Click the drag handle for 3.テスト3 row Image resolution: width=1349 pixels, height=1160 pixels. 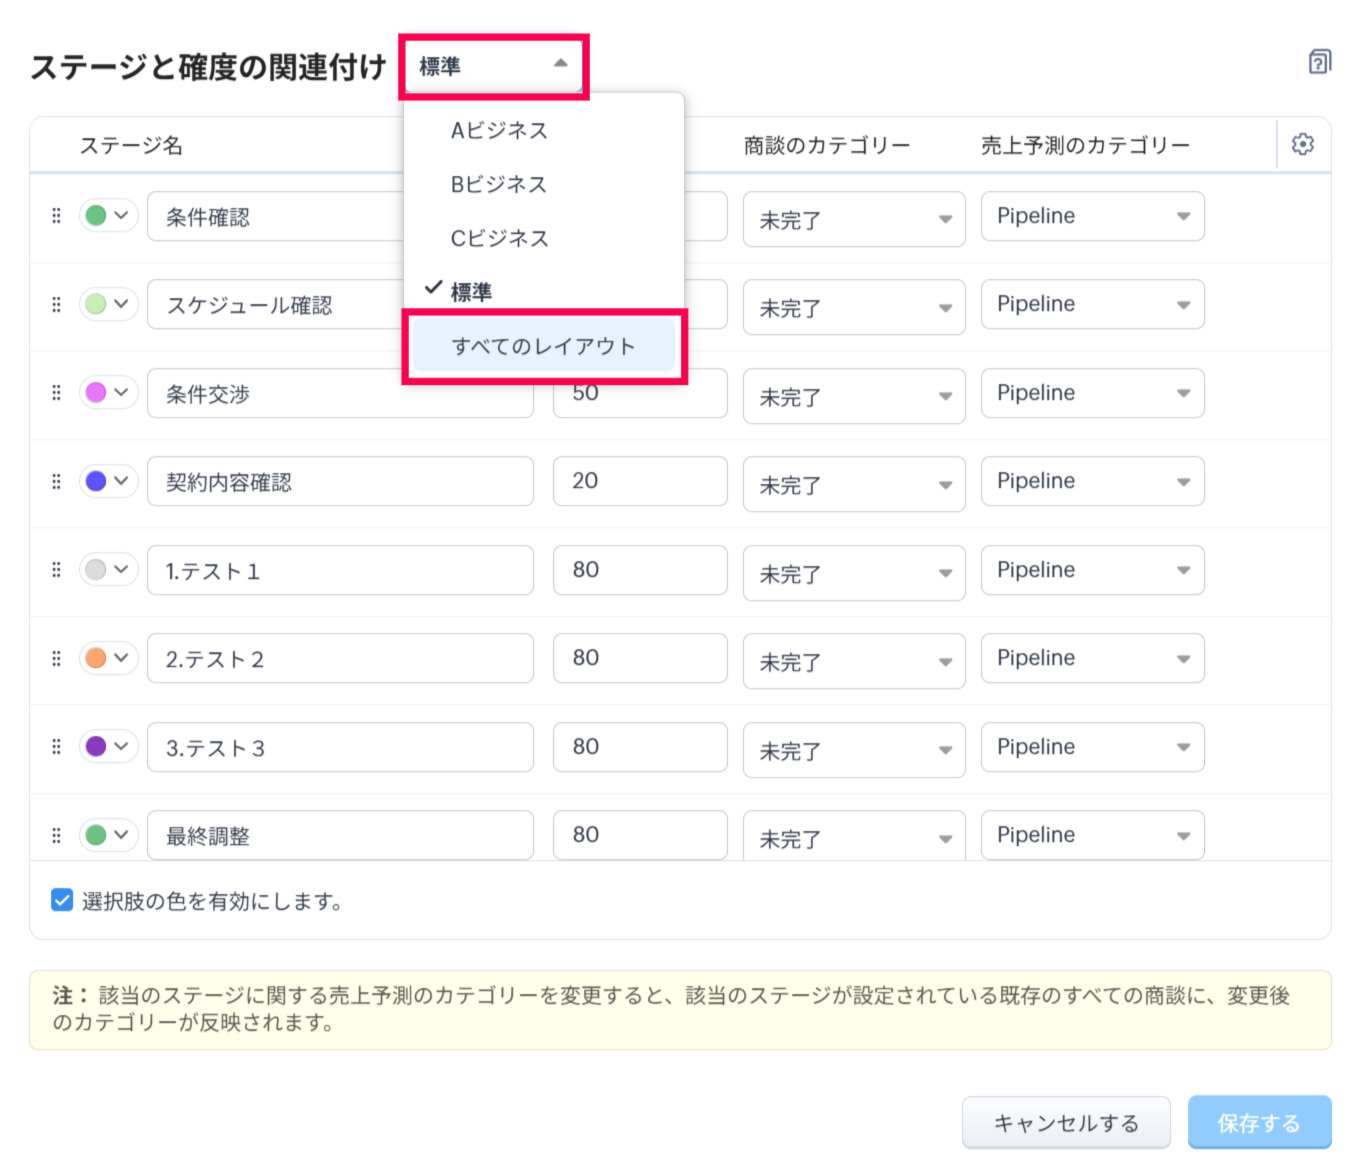56,747
